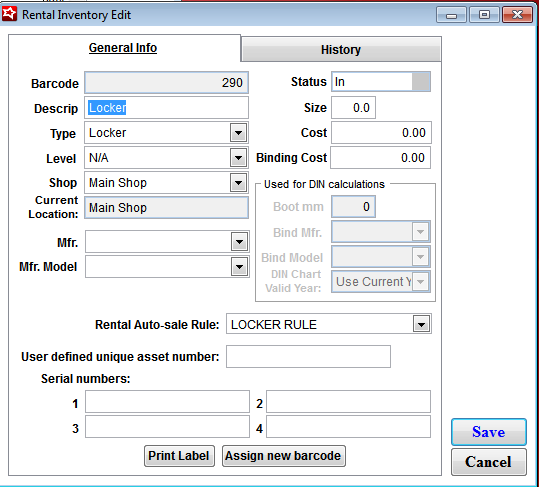Viewport: 539px width, 487px height.
Task: Click the user defined unique asset number field
Action: [x=308, y=356]
